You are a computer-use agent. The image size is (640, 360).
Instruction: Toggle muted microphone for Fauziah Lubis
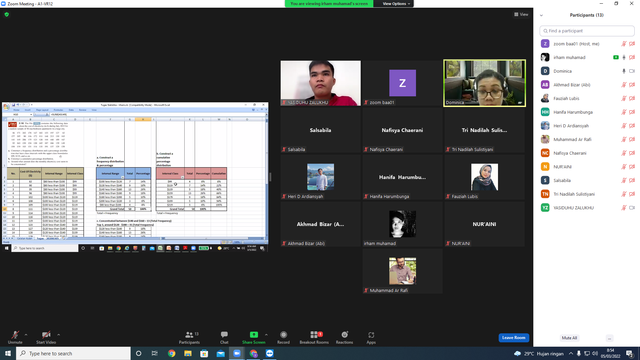[x=624, y=98]
